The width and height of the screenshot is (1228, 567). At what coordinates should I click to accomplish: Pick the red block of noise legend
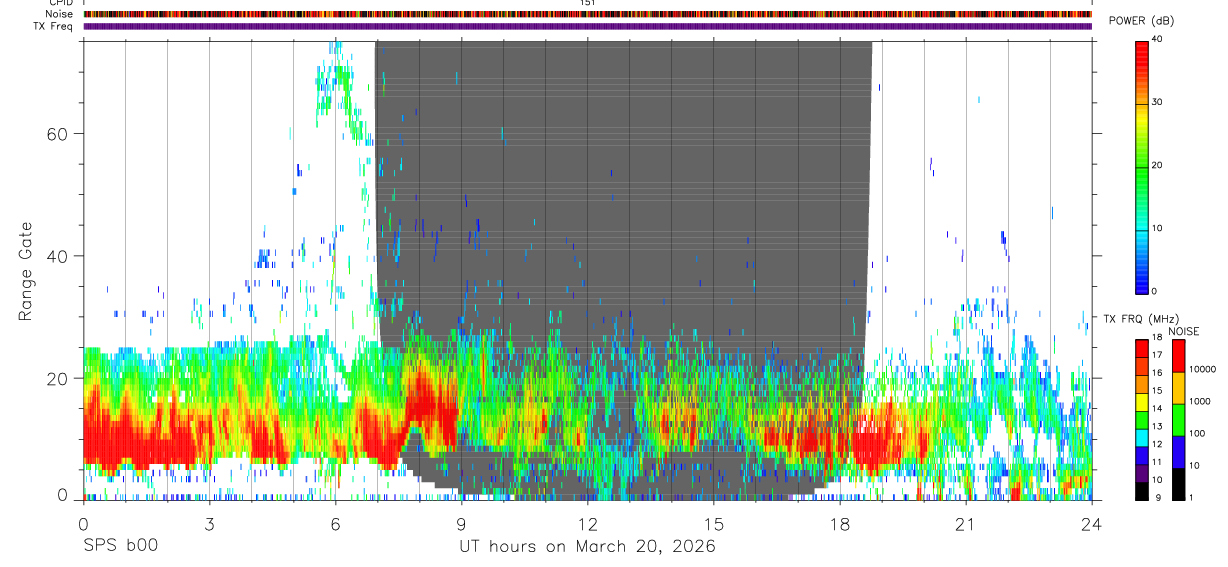point(1179,355)
